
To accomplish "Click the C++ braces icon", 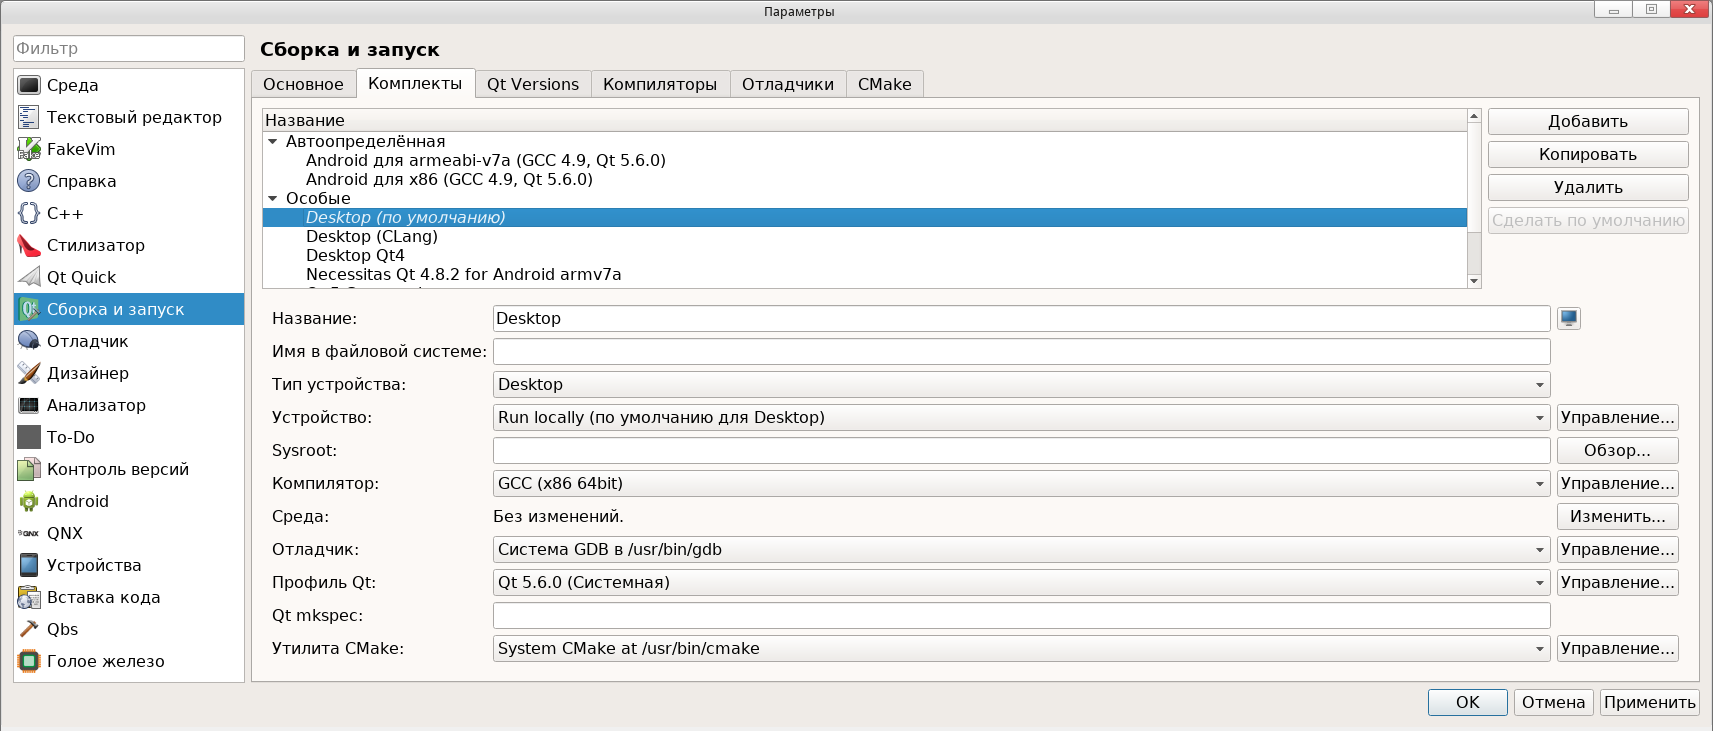I will pyautogui.click(x=29, y=213).
